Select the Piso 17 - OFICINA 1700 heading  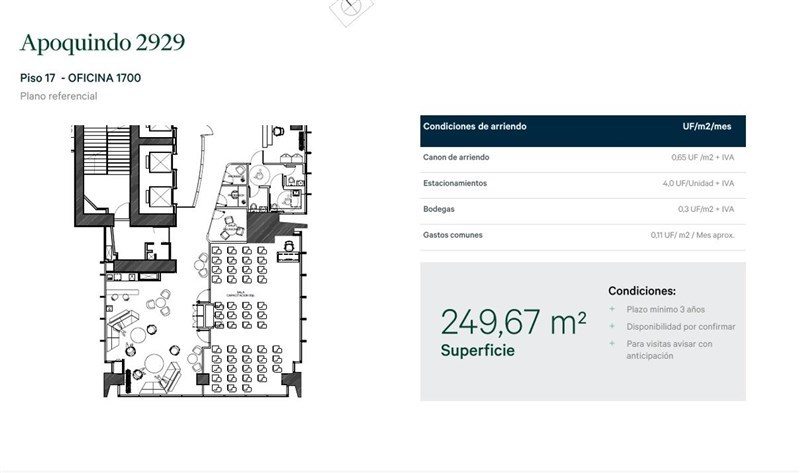tap(81, 78)
